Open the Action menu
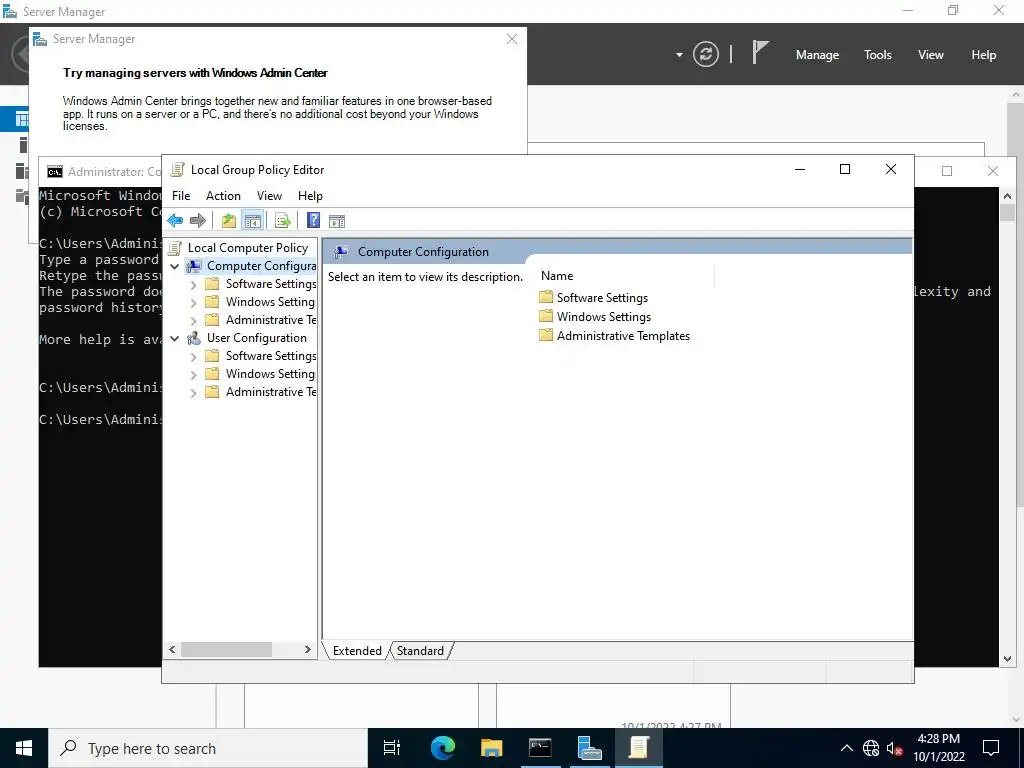This screenshot has height=768, width=1024. (x=223, y=196)
